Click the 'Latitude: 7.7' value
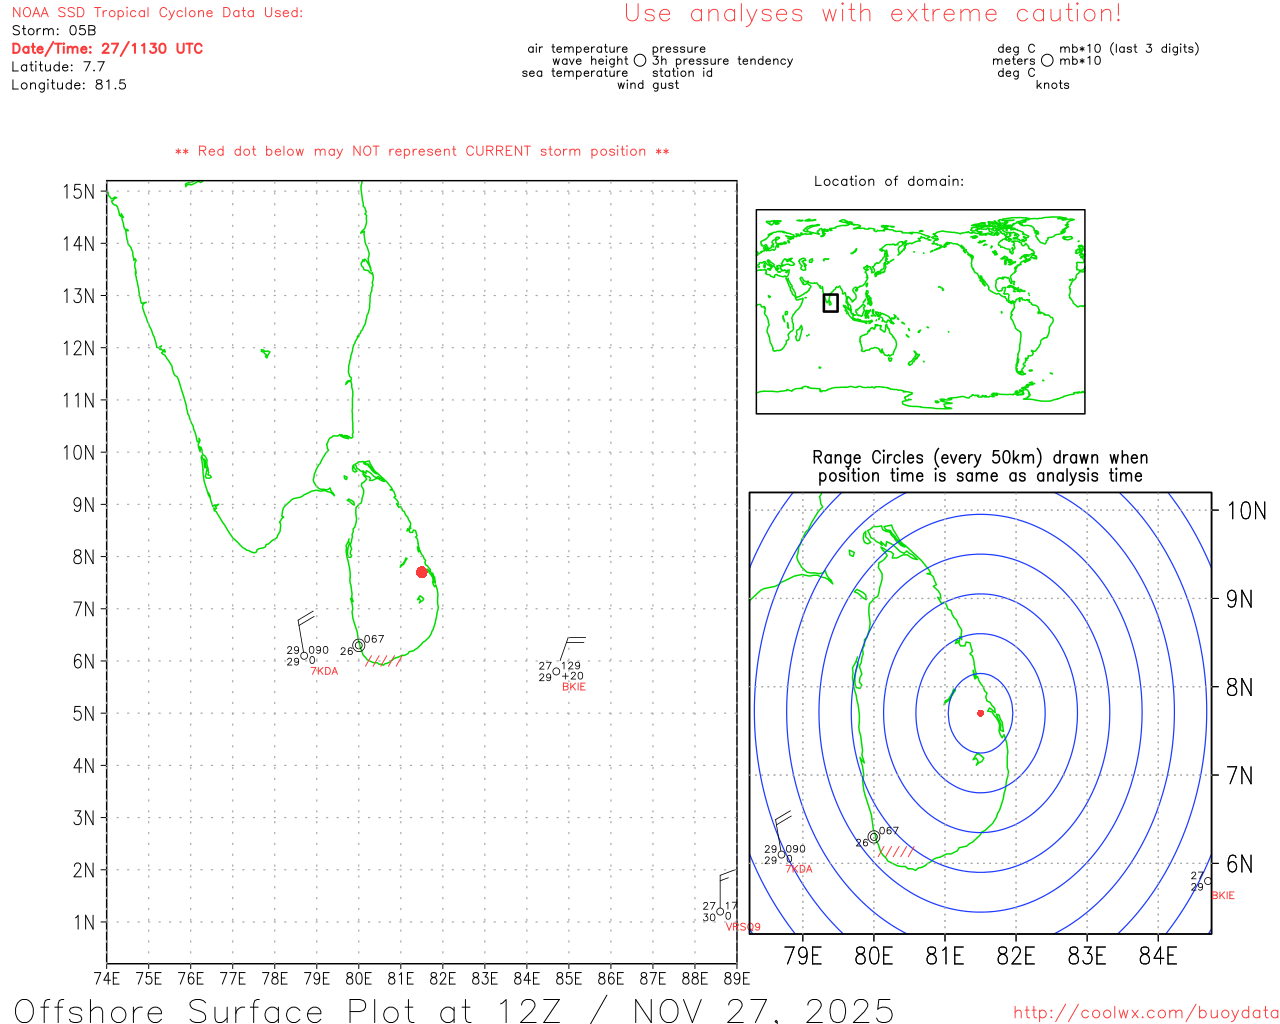 [x=58, y=67]
